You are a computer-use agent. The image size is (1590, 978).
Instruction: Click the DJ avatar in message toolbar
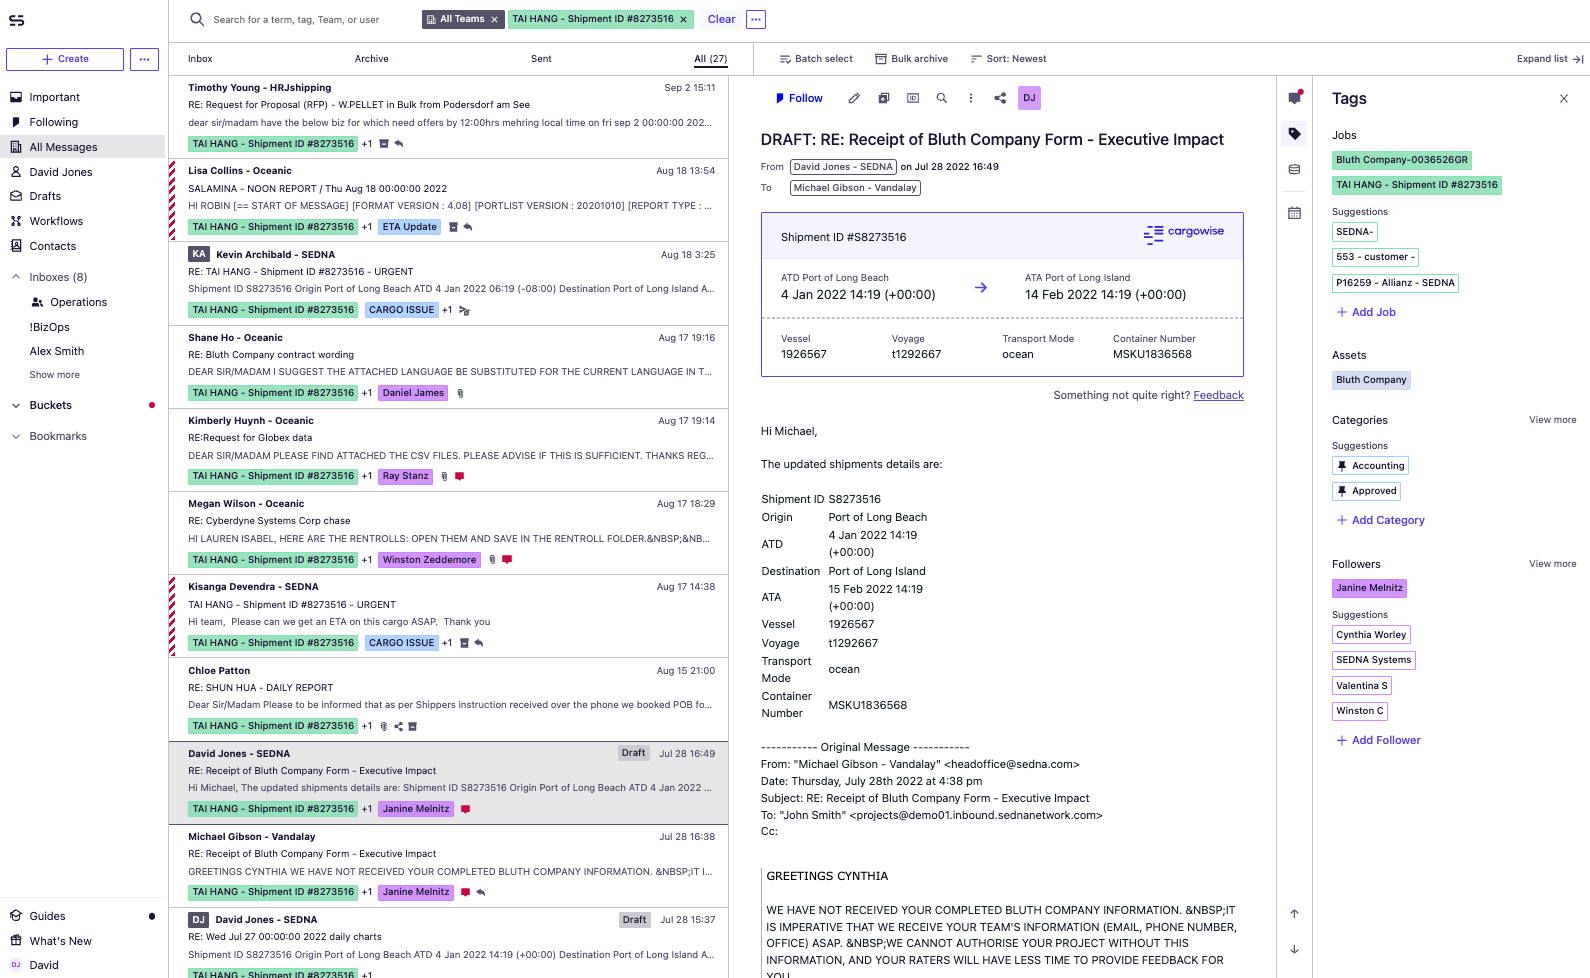pos(1029,98)
